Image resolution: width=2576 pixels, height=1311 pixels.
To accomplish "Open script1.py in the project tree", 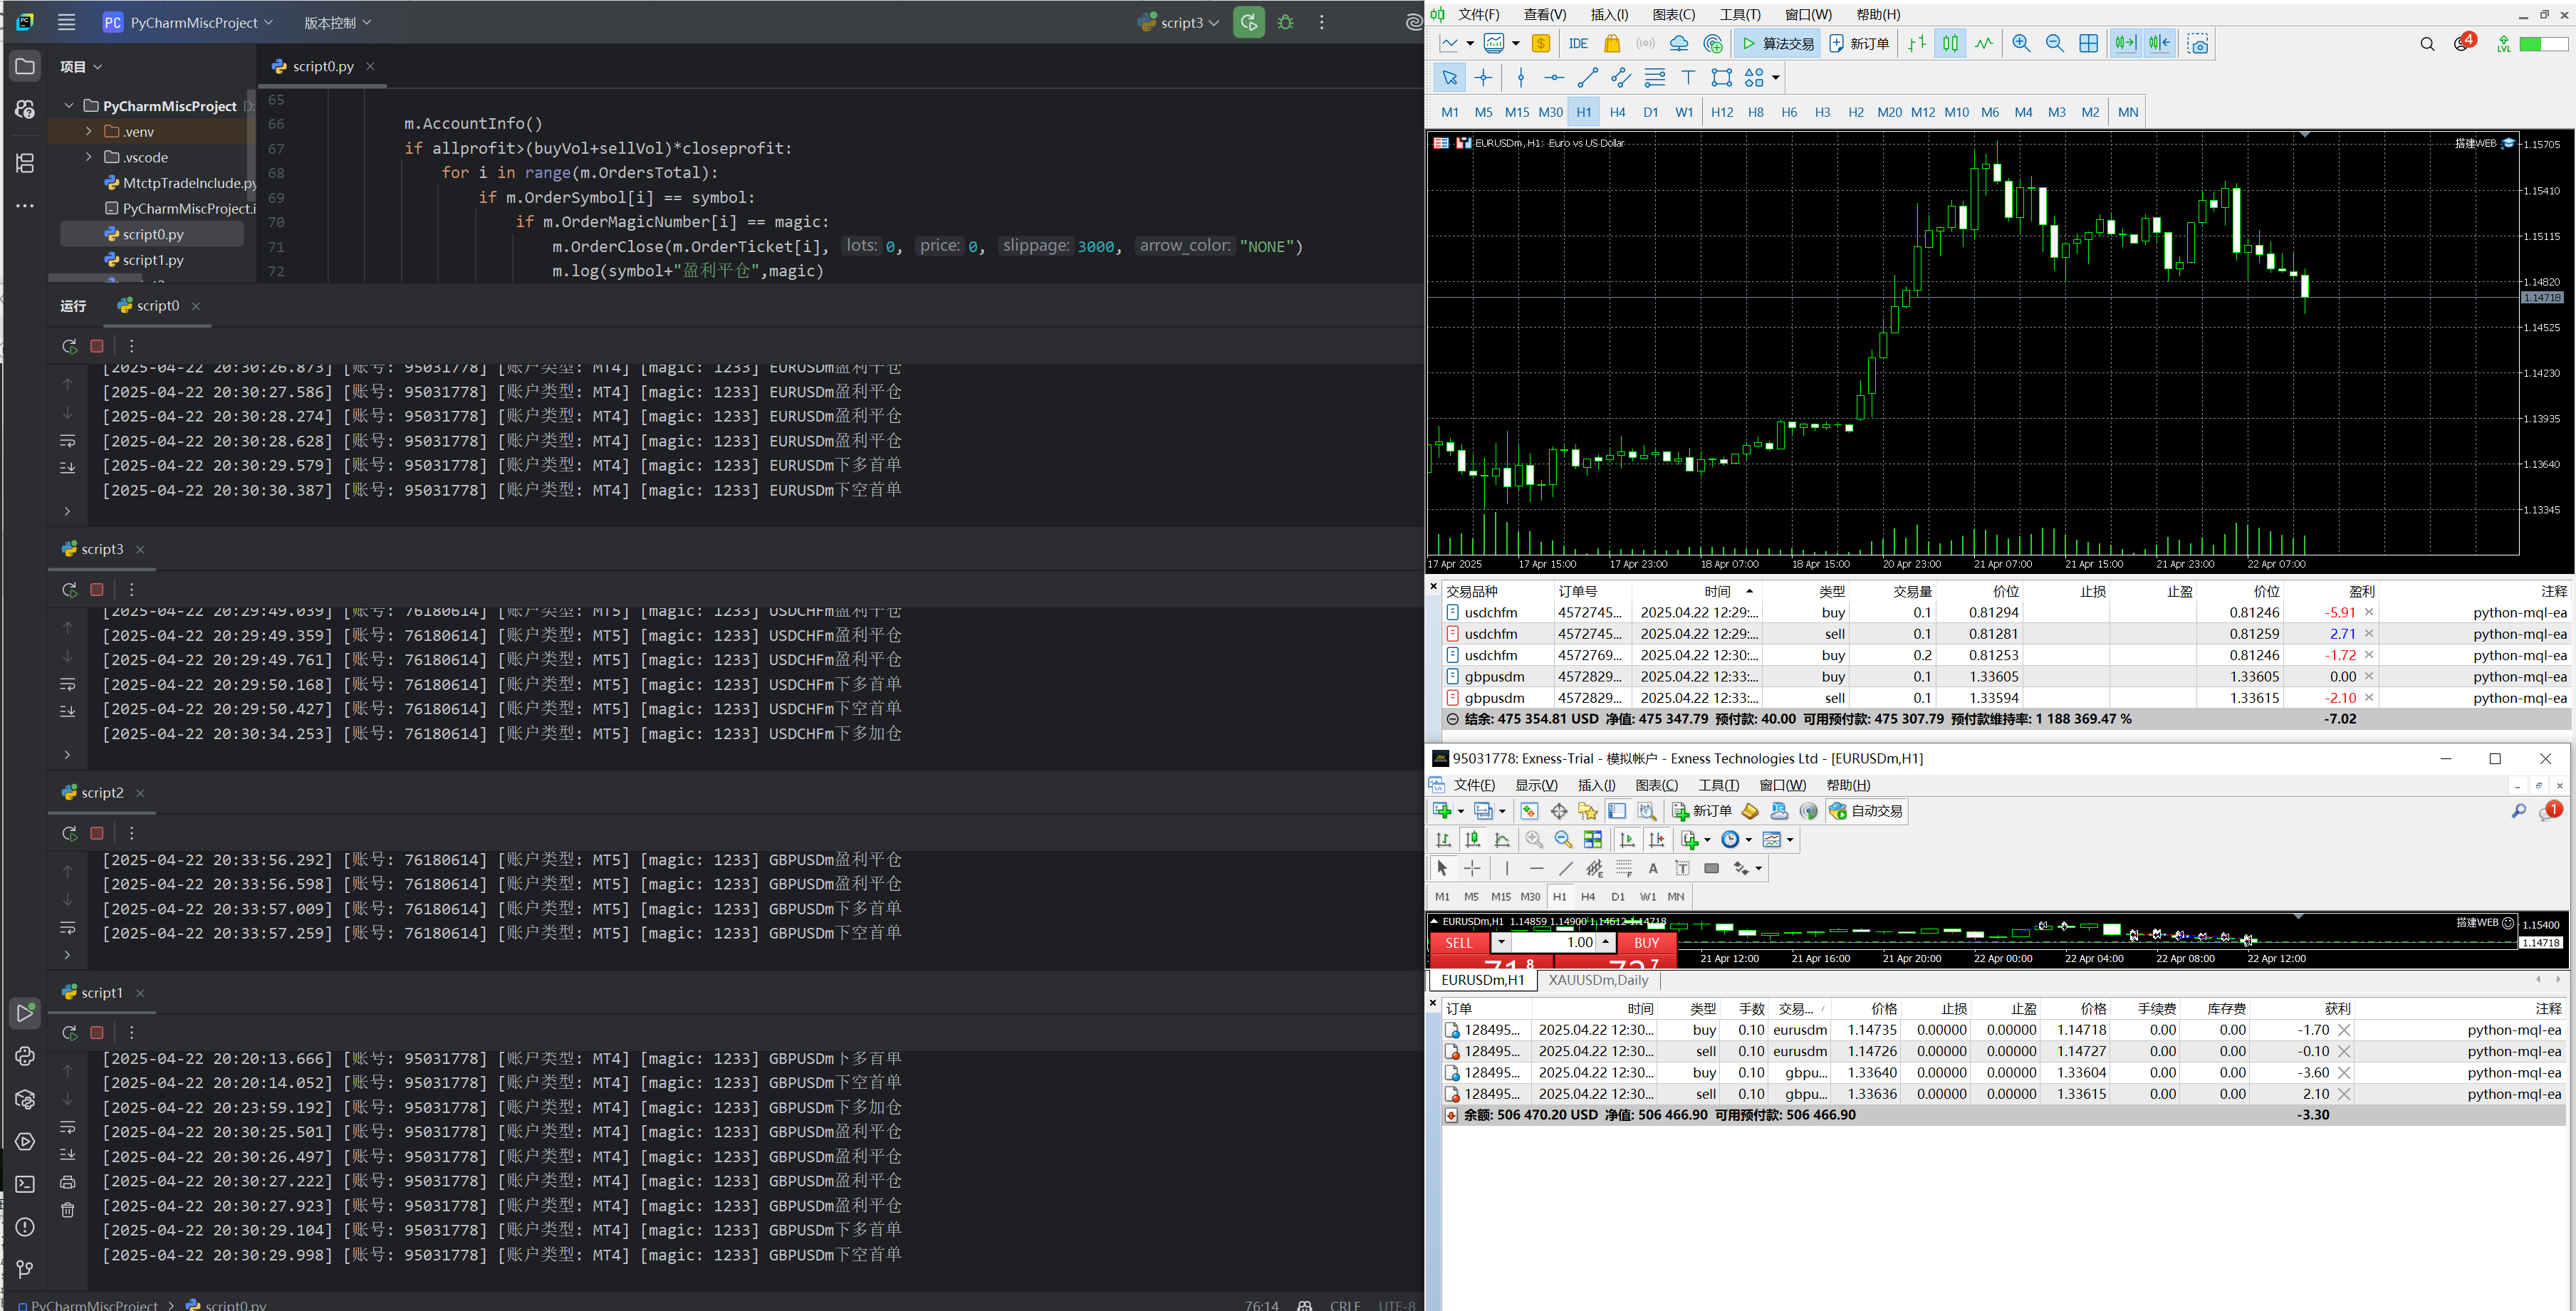I will tap(153, 260).
